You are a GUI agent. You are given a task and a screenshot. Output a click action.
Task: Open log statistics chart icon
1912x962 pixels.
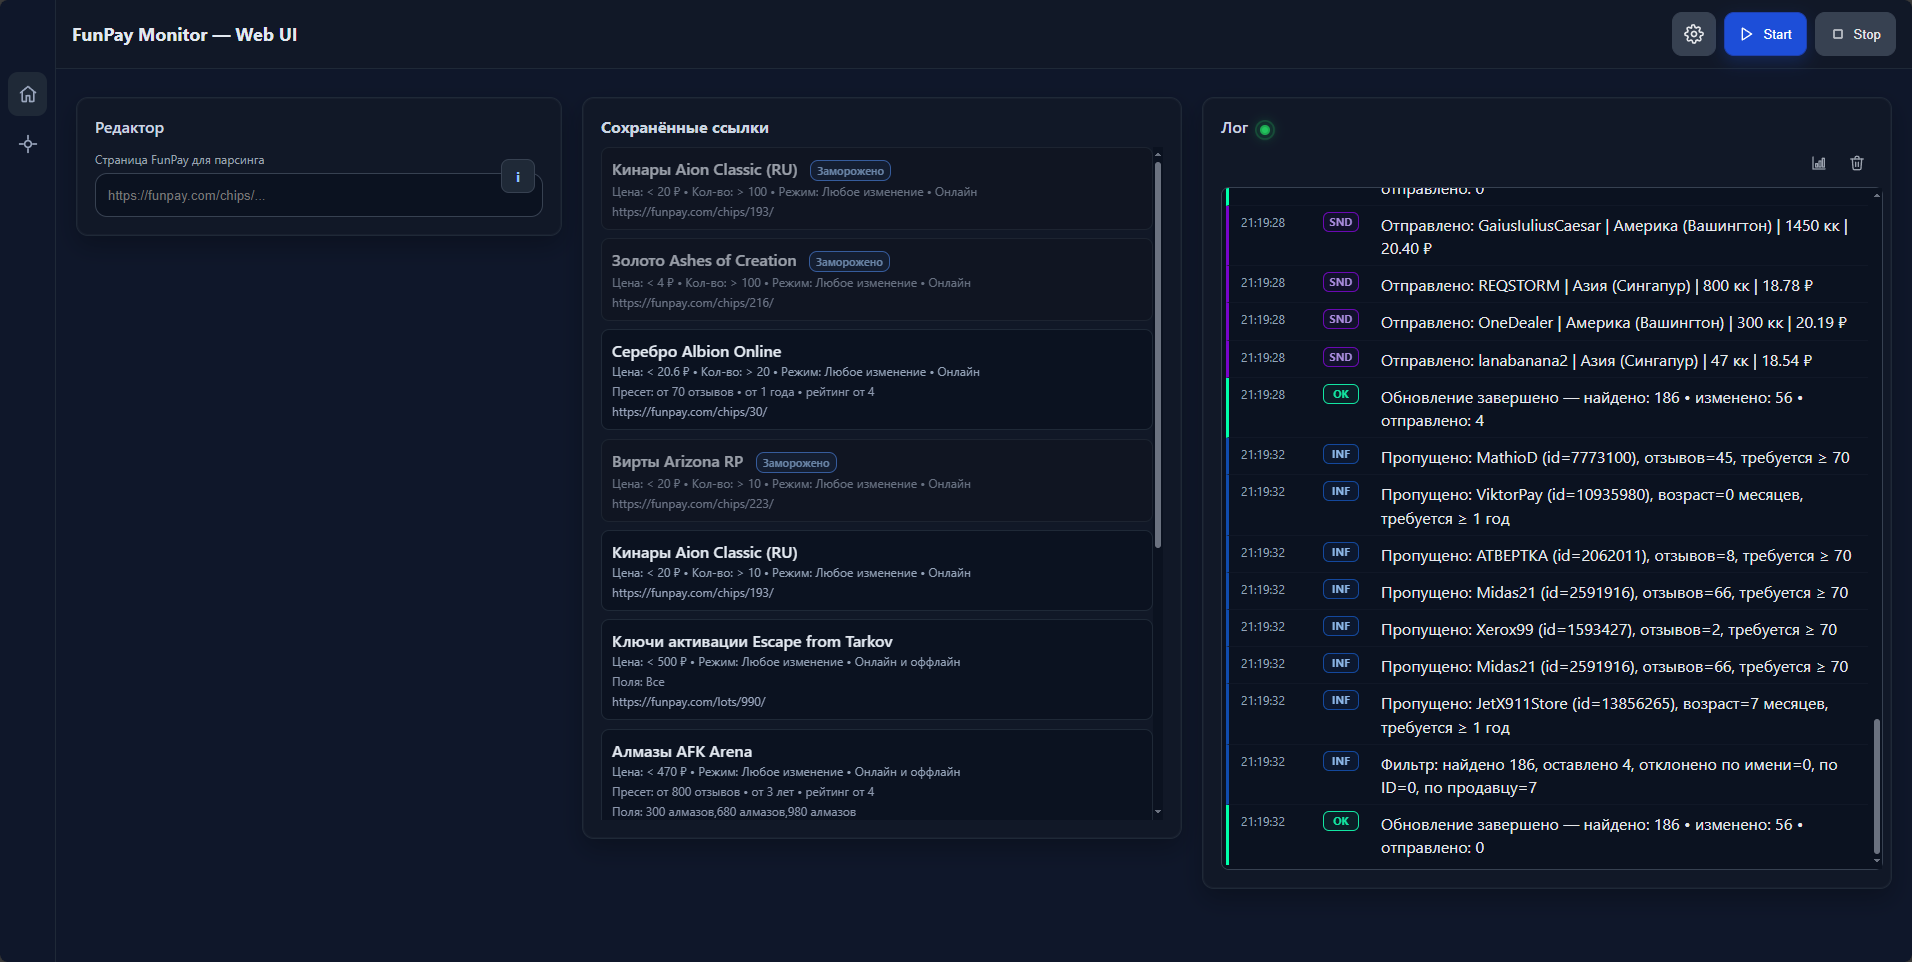tap(1818, 163)
